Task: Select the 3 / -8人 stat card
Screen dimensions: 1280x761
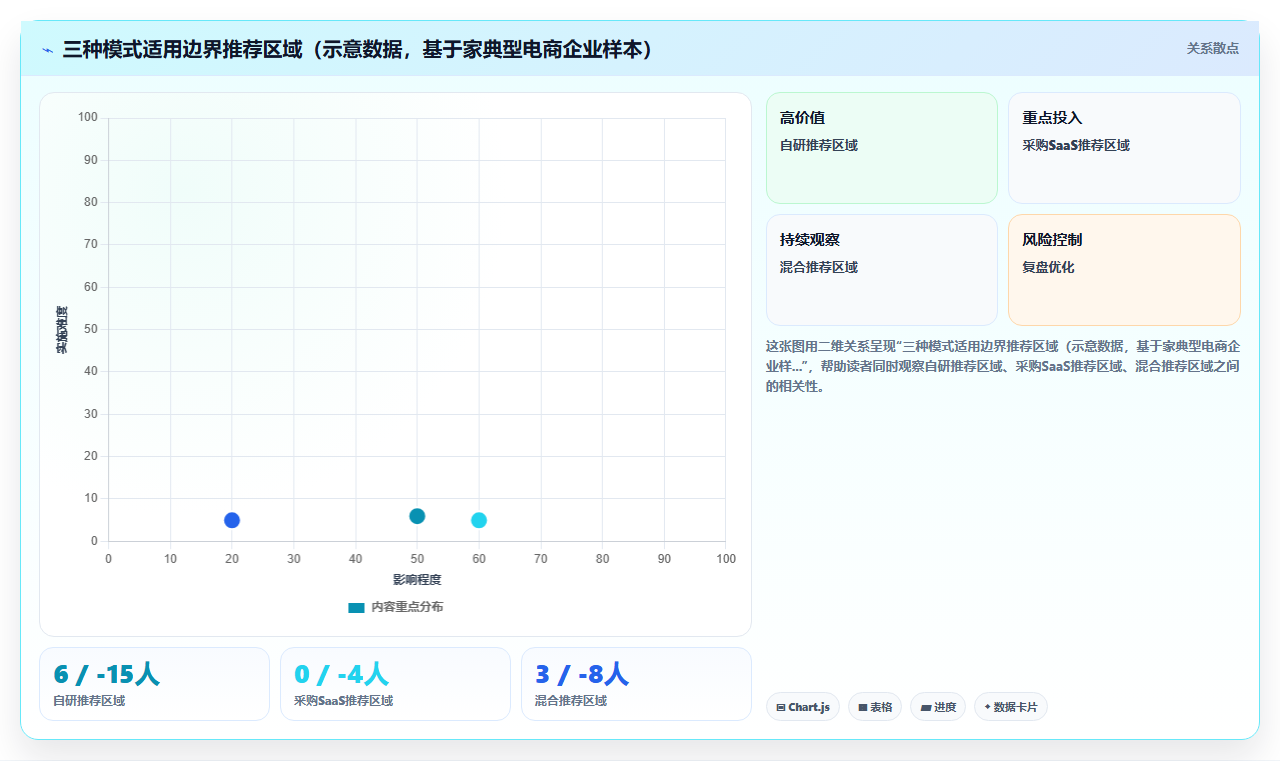Action: click(x=636, y=684)
